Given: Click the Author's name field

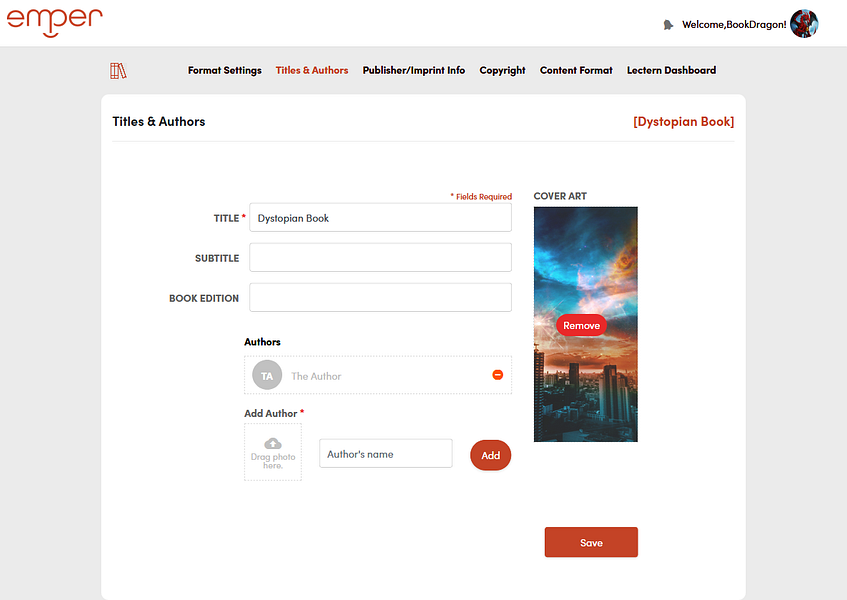Looking at the screenshot, I should tap(386, 454).
